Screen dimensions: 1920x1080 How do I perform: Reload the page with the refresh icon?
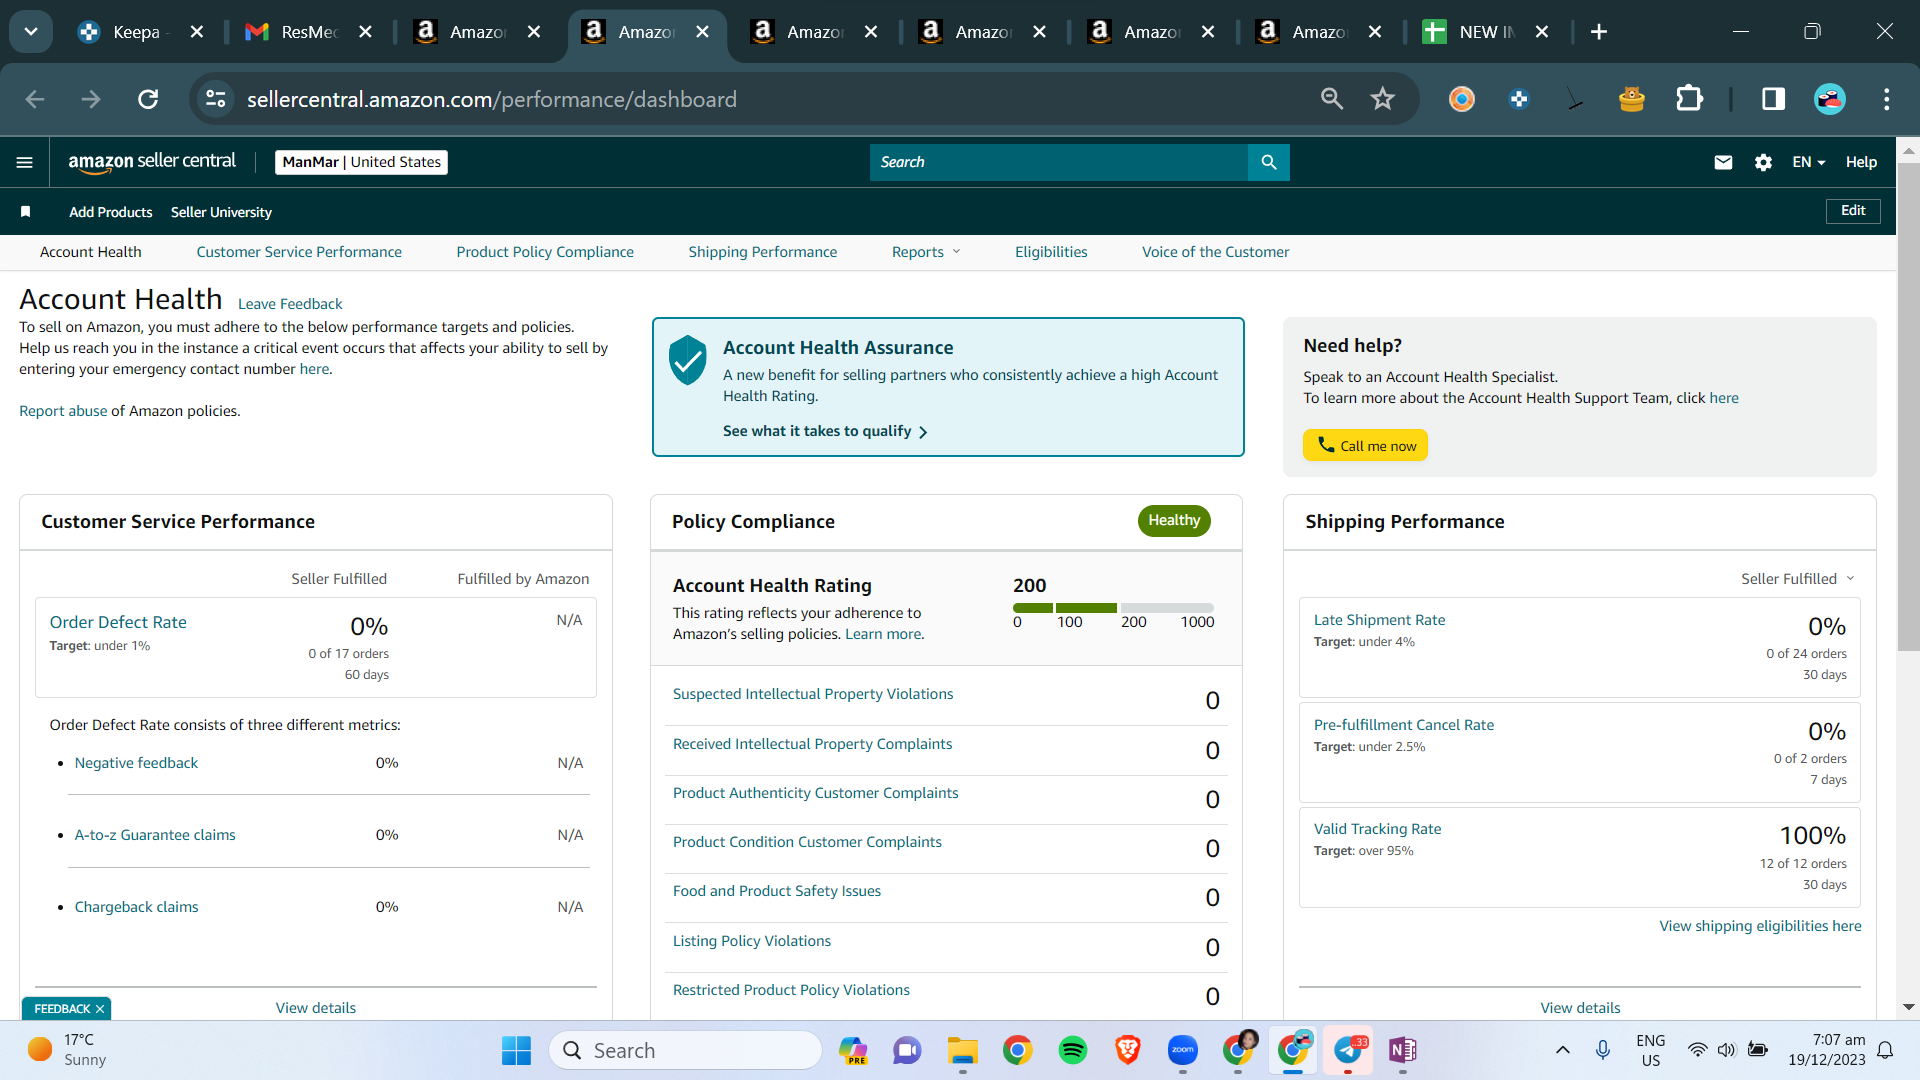[x=148, y=99]
